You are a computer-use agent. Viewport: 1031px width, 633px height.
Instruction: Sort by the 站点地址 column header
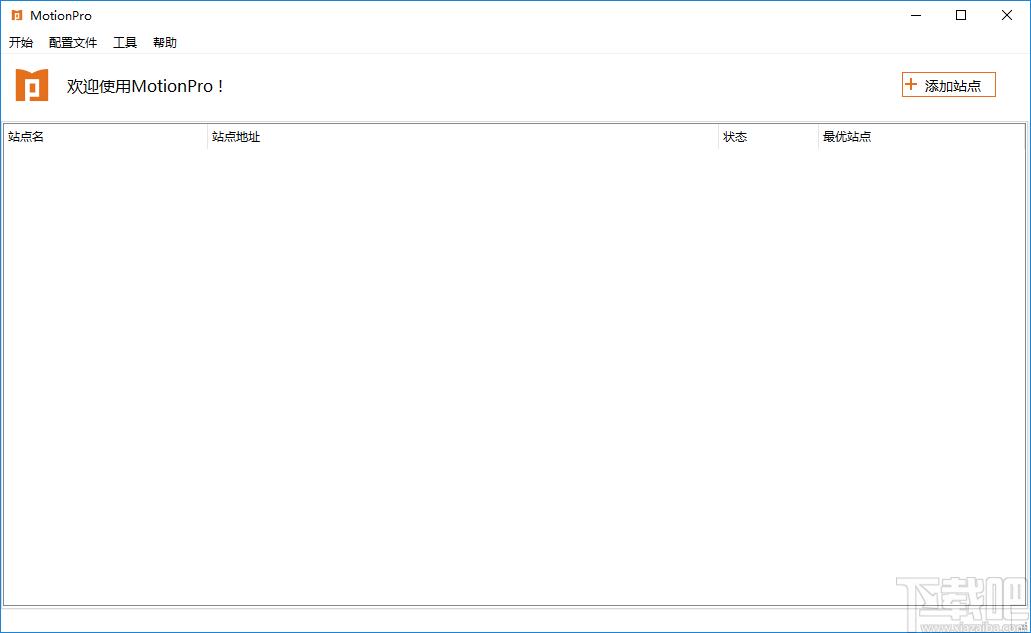tap(462, 137)
